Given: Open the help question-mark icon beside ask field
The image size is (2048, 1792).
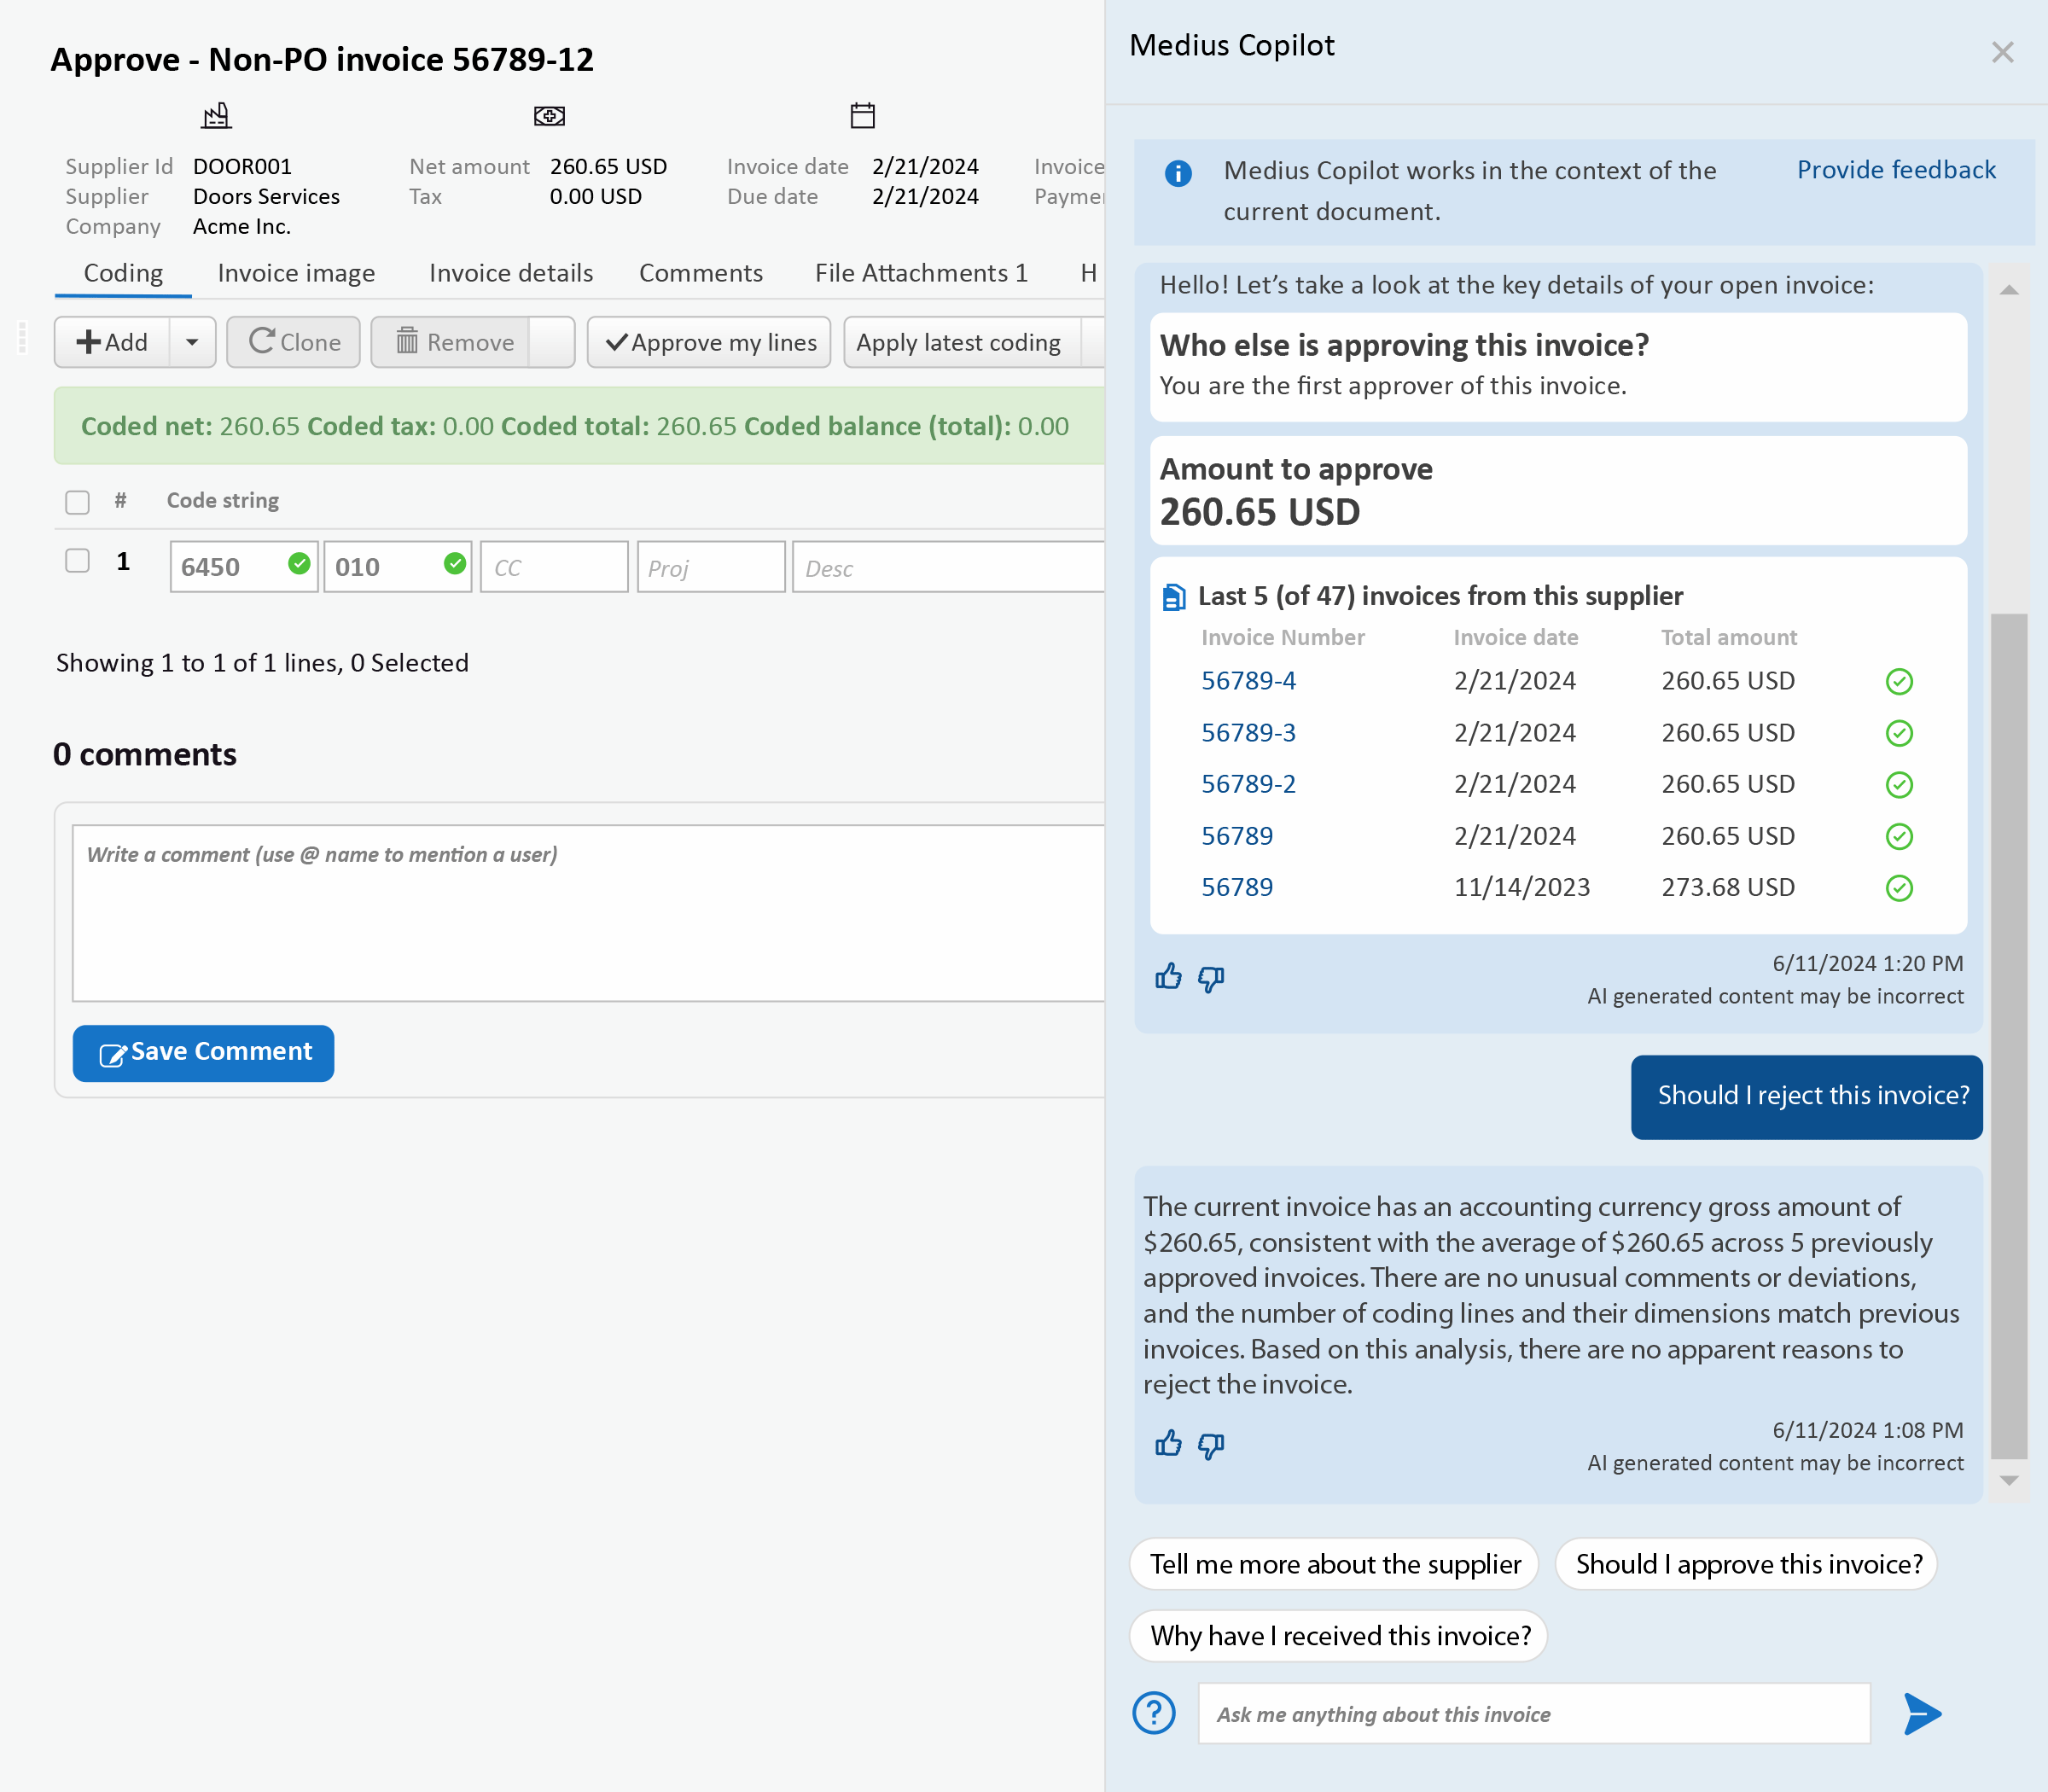Looking at the screenshot, I should click(1155, 1712).
